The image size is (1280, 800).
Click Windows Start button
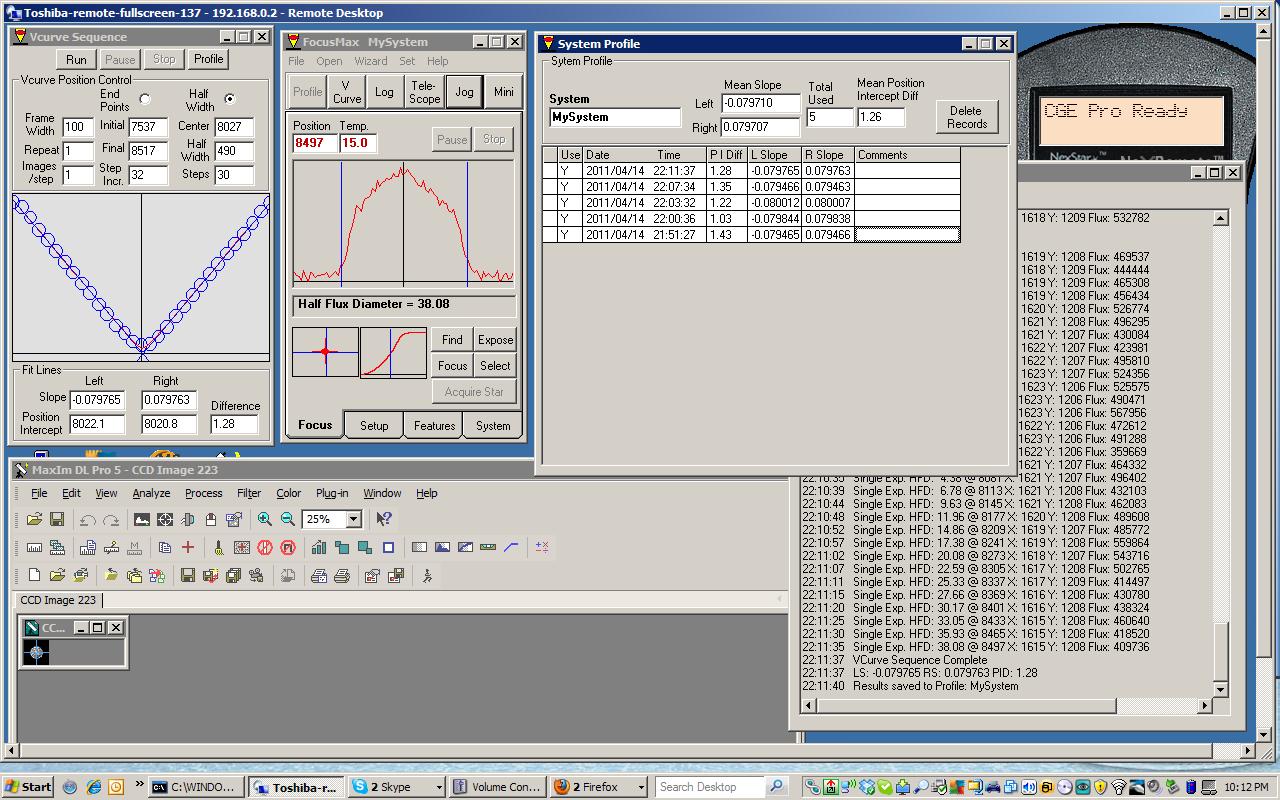coord(28,787)
